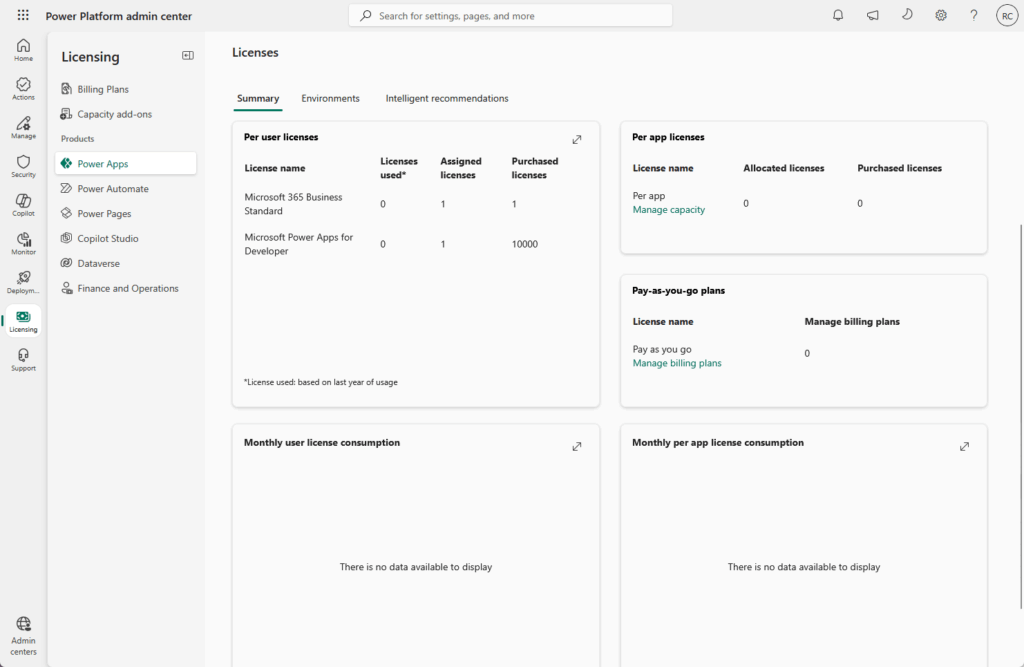Image resolution: width=1024 pixels, height=667 pixels.
Task: Select Finance and Operations product
Action: 125,287
